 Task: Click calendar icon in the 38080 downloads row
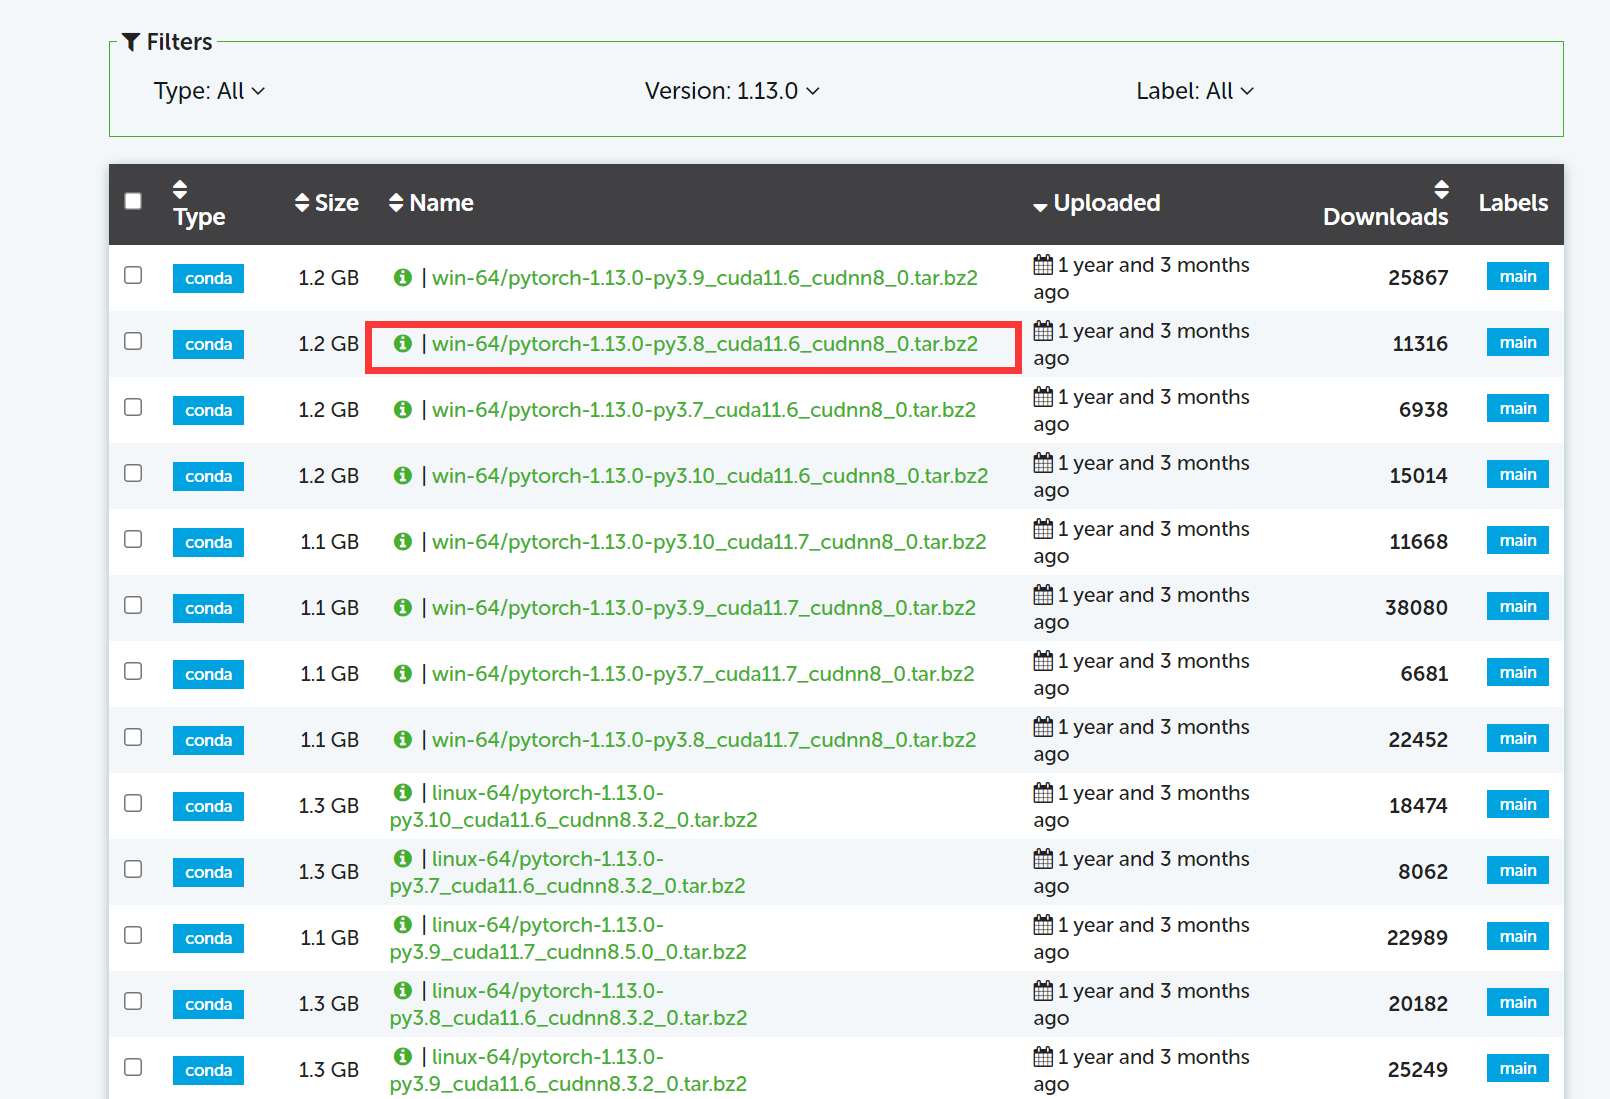(x=1043, y=594)
